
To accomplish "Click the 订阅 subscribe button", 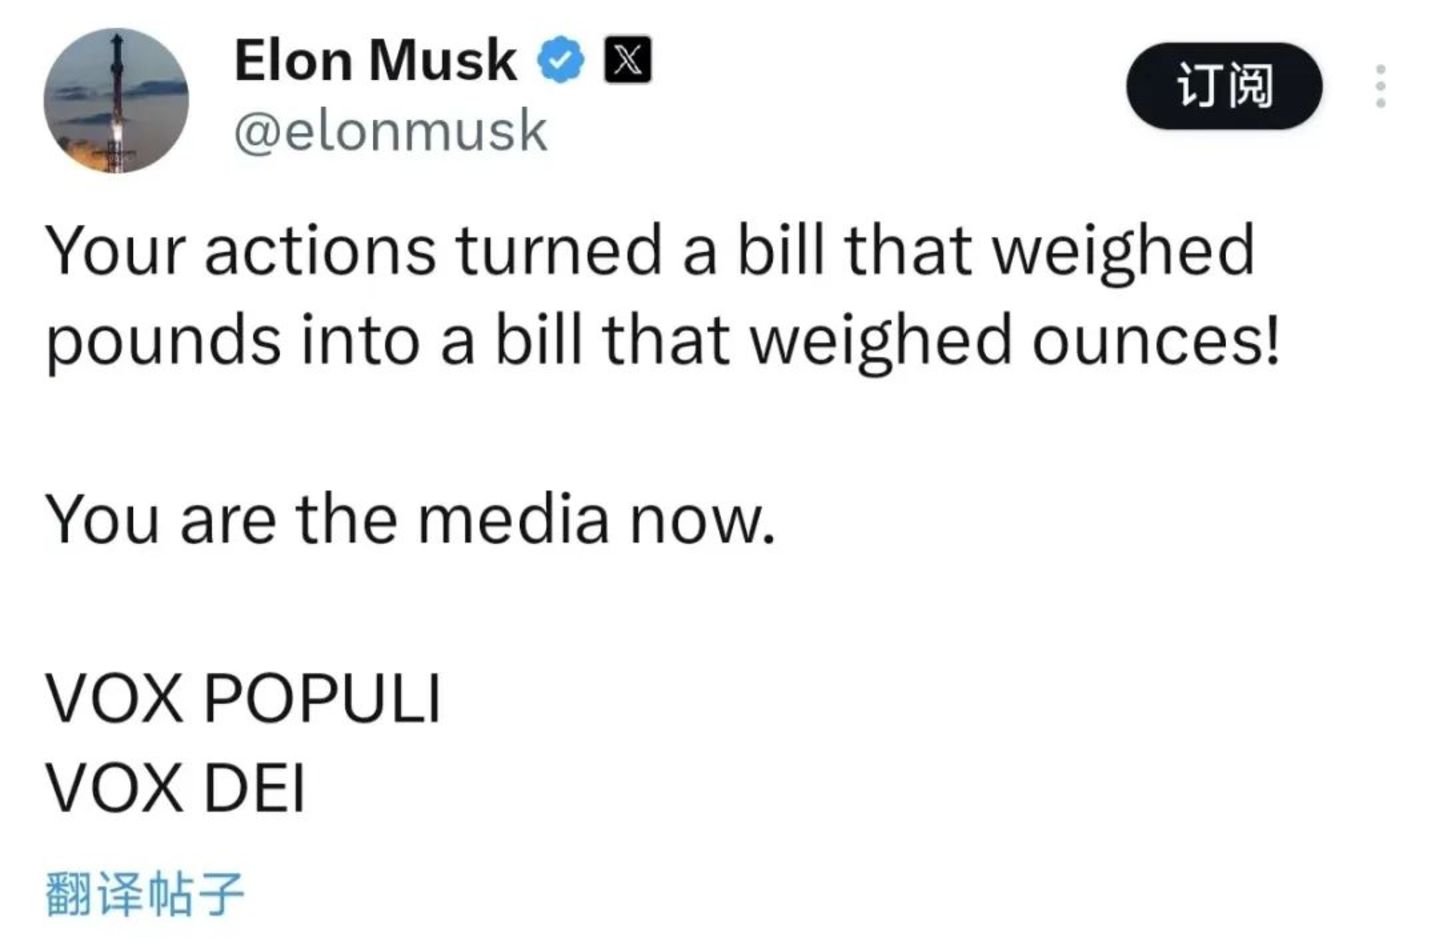I will (1224, 86).
